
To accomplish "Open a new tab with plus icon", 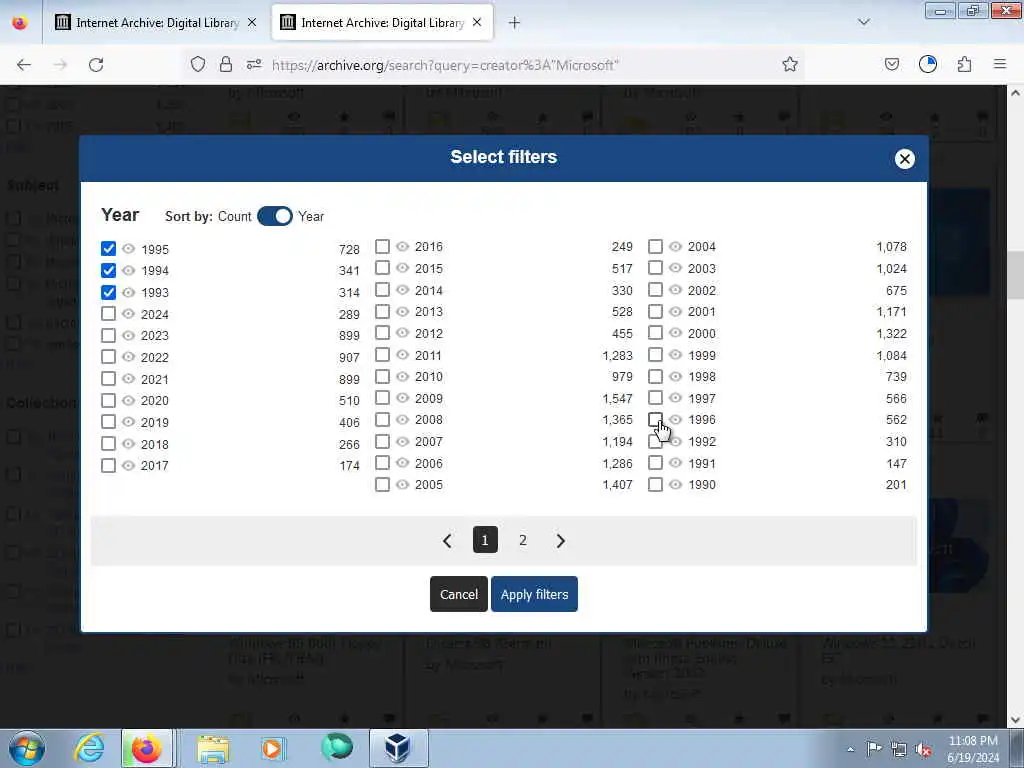I will pyautogui.click(x=515, y=23).
